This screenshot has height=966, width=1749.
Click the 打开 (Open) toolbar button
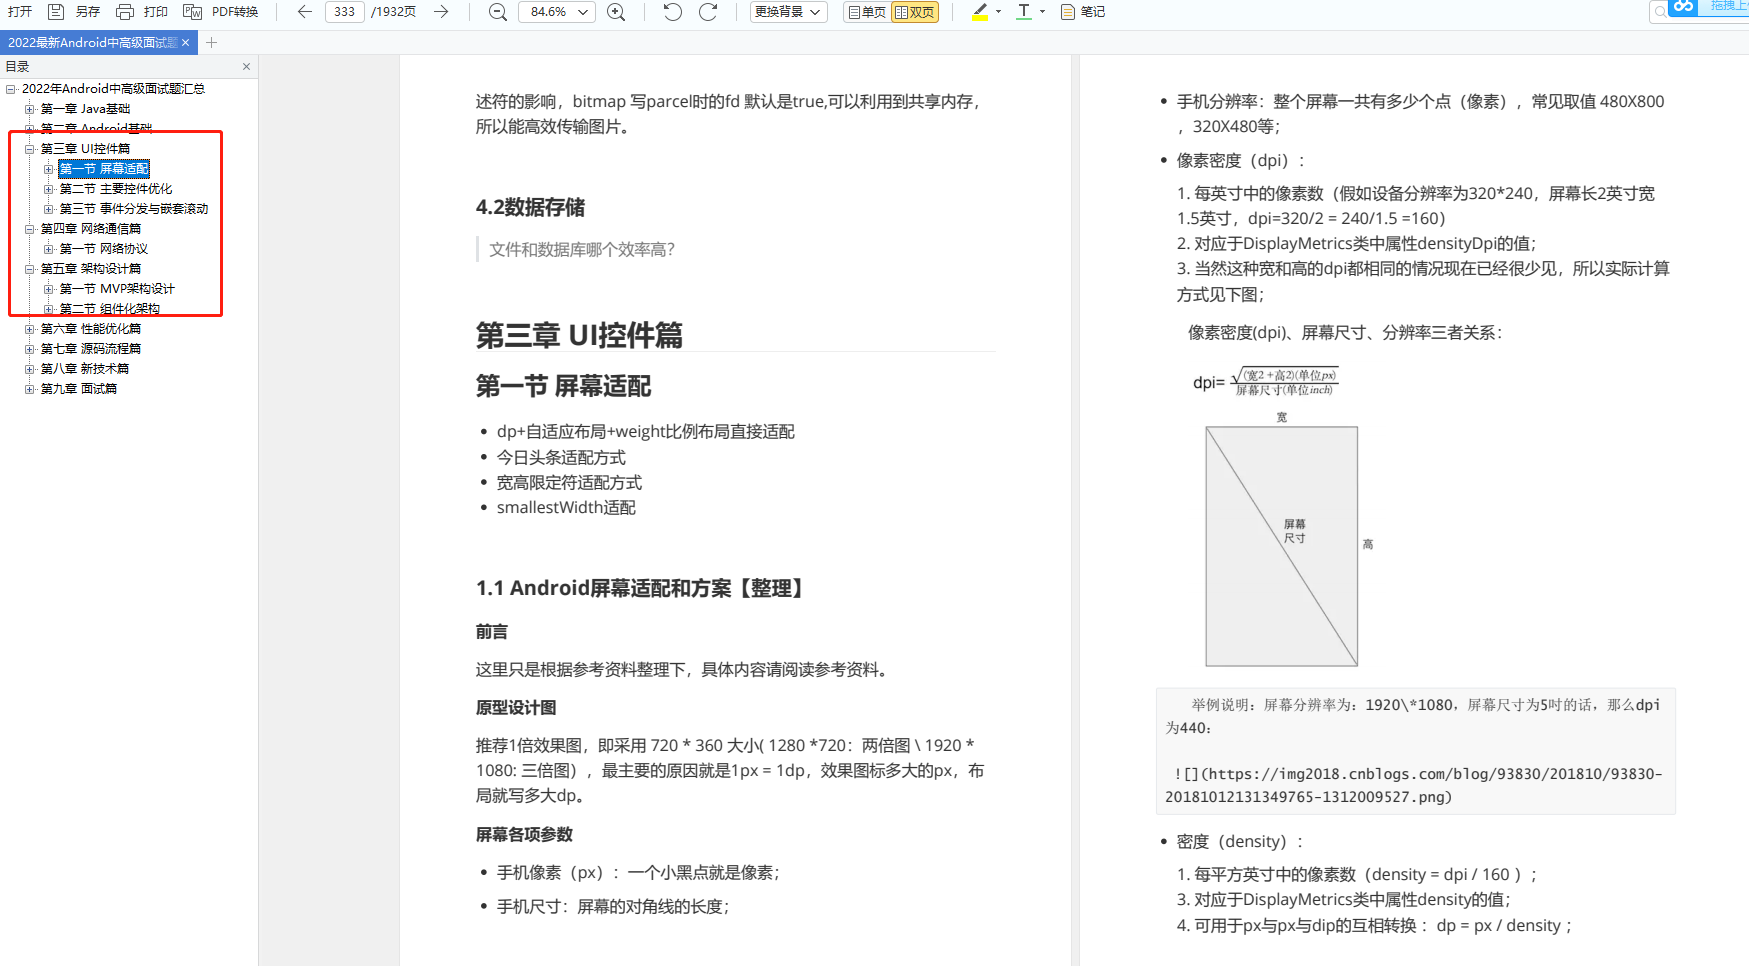point(19,12)
